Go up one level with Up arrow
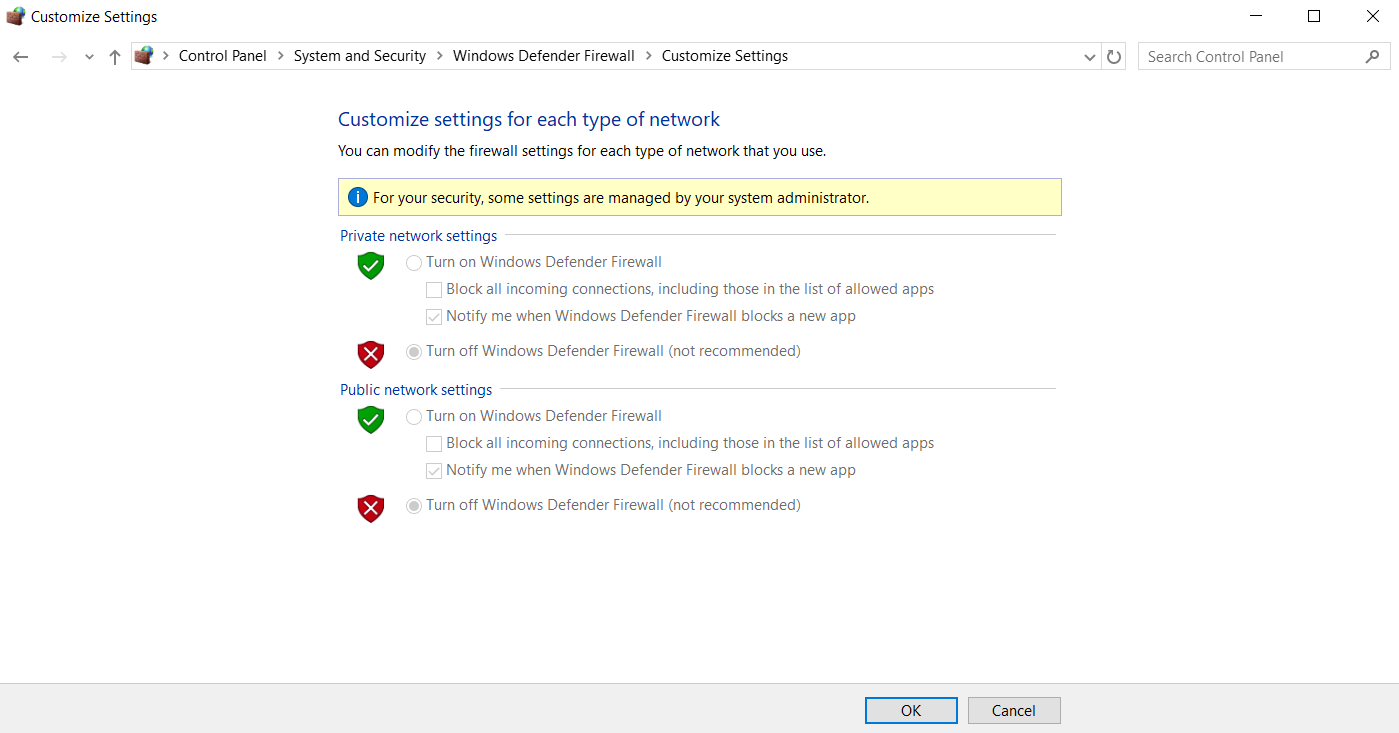This screenshot has width=1399, height=733. pos(115,57)
